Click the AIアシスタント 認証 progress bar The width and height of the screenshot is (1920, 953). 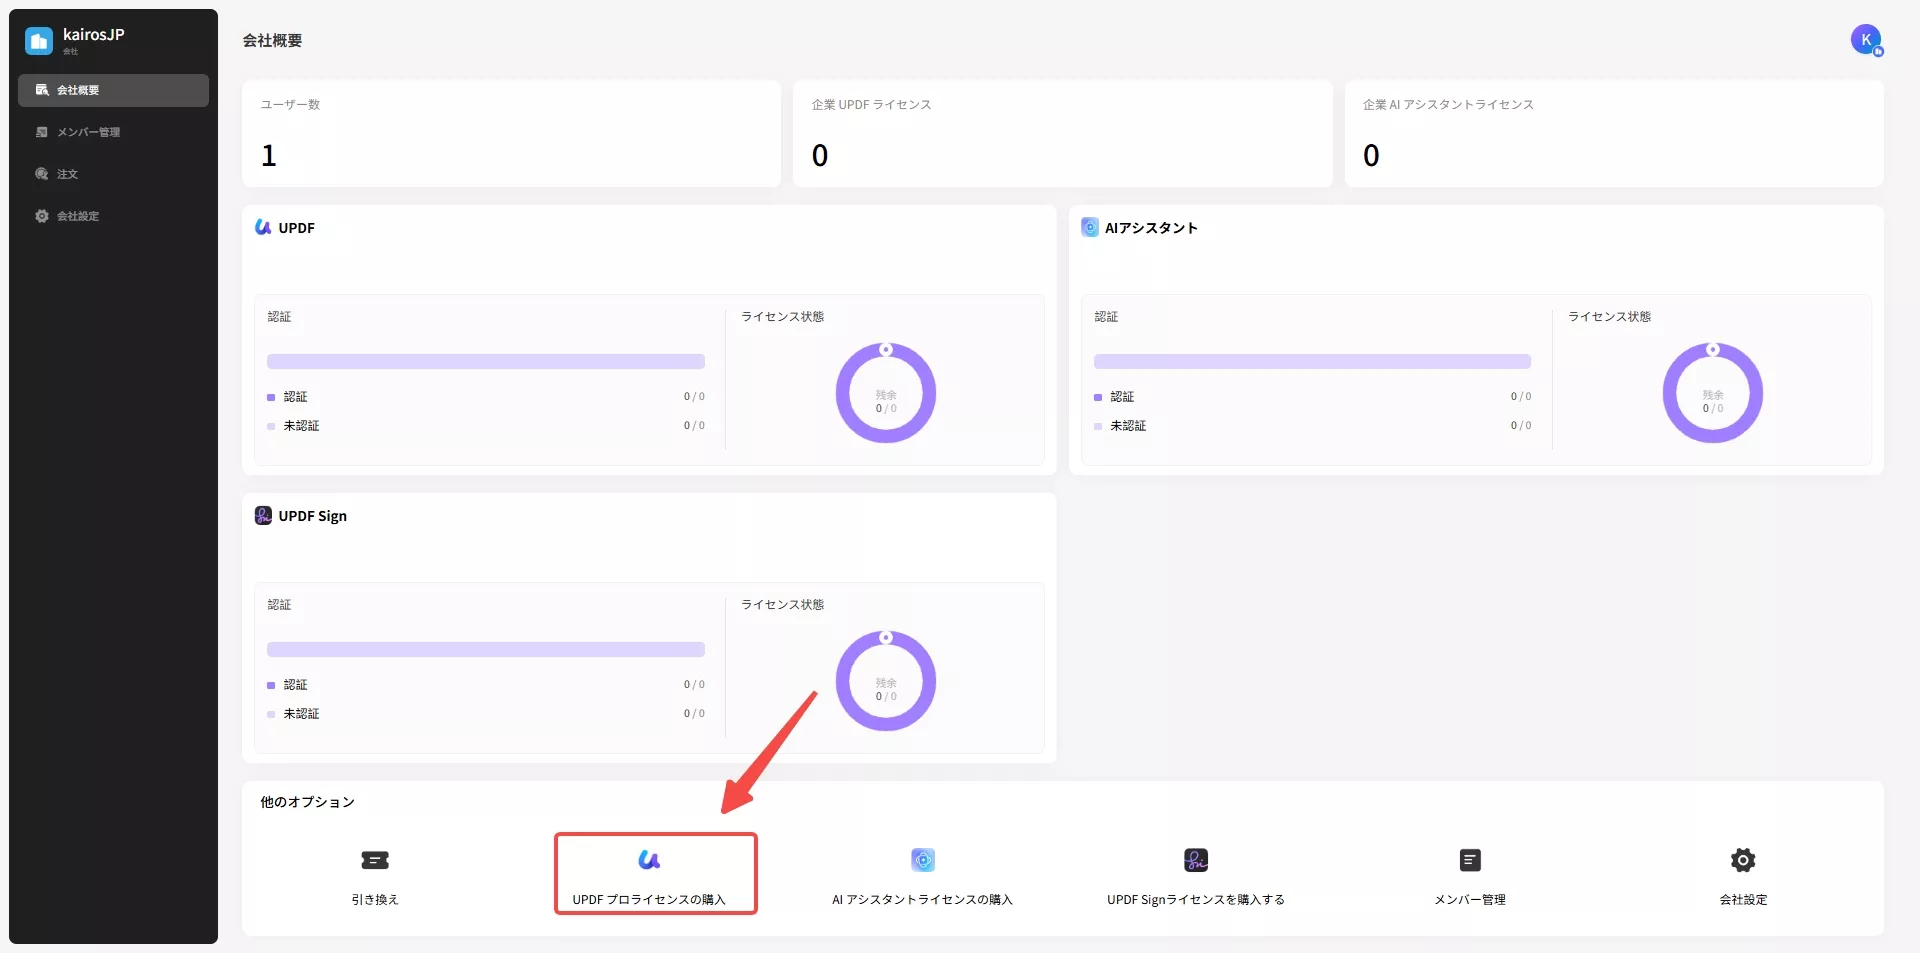1312,361
